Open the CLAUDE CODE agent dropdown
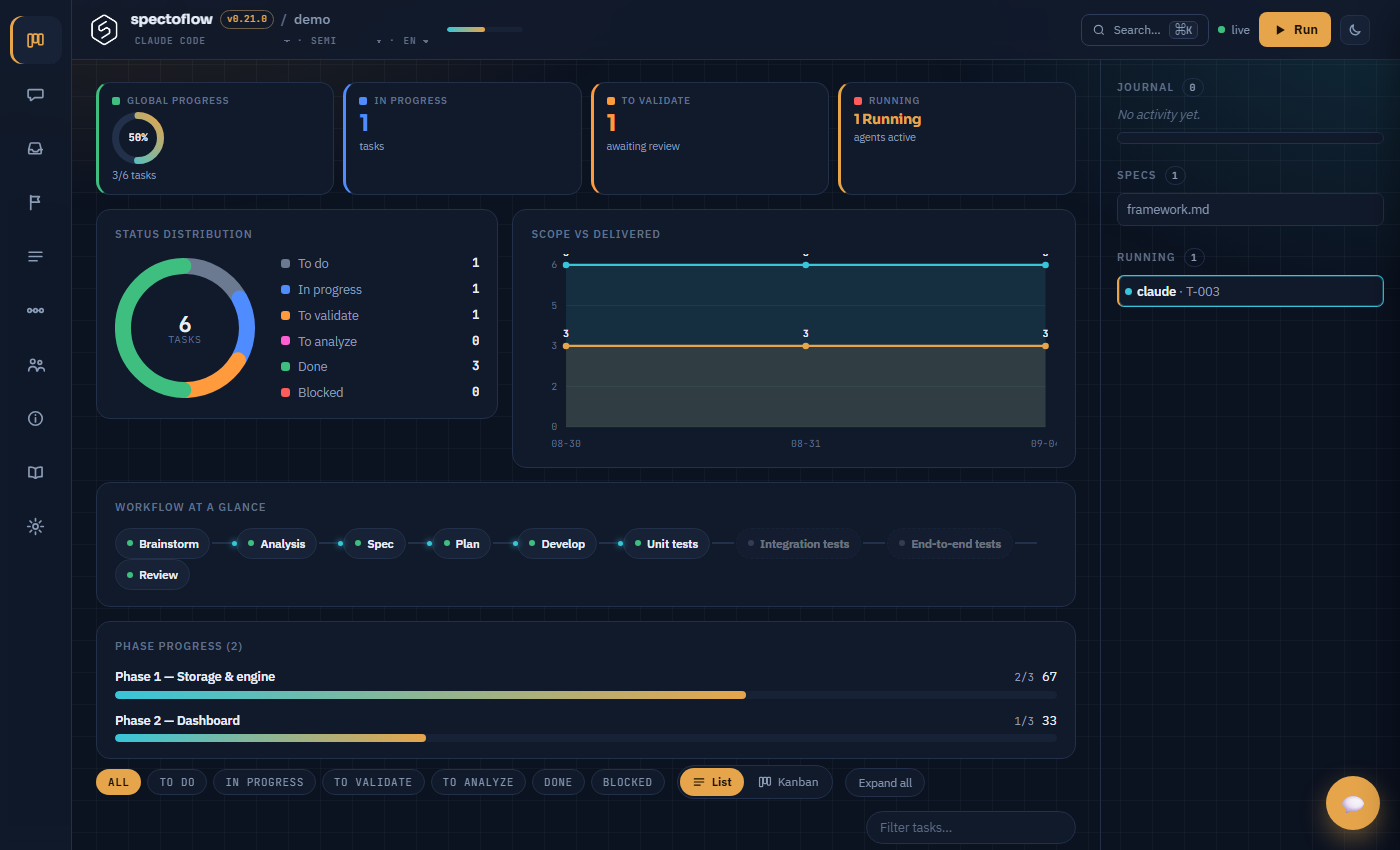 [212, 41]
